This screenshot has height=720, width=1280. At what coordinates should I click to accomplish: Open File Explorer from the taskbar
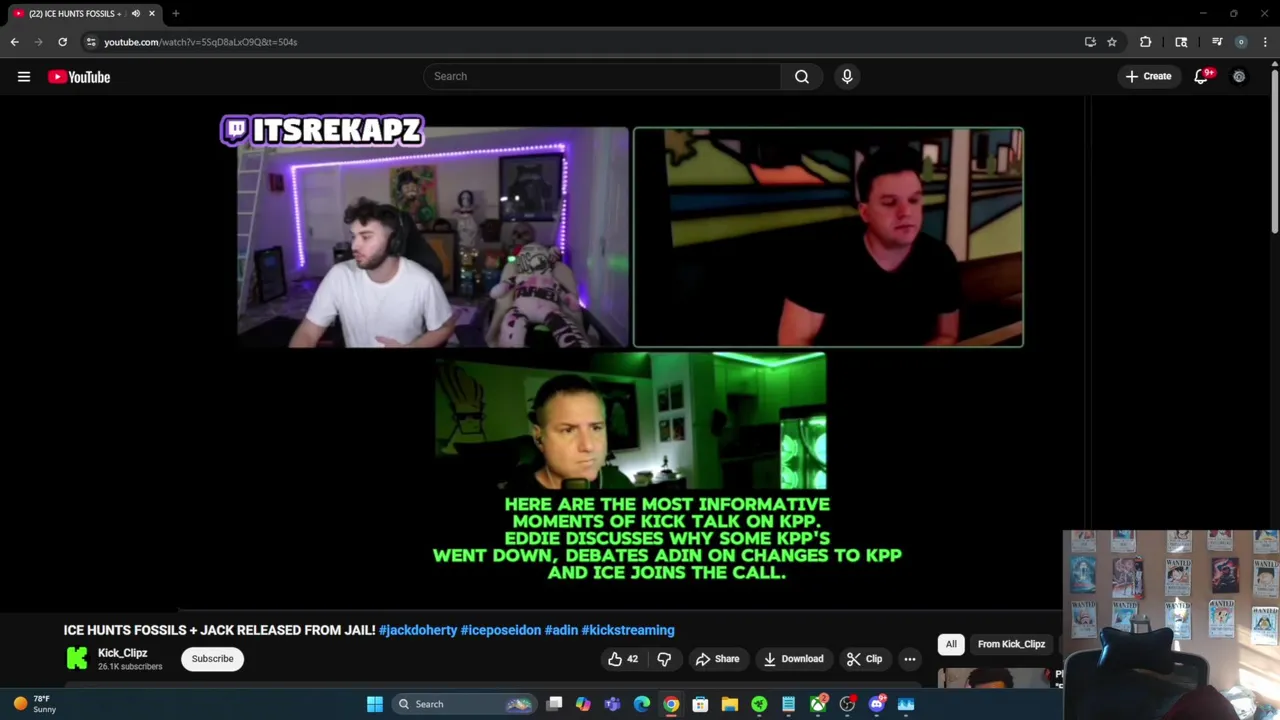730,704
